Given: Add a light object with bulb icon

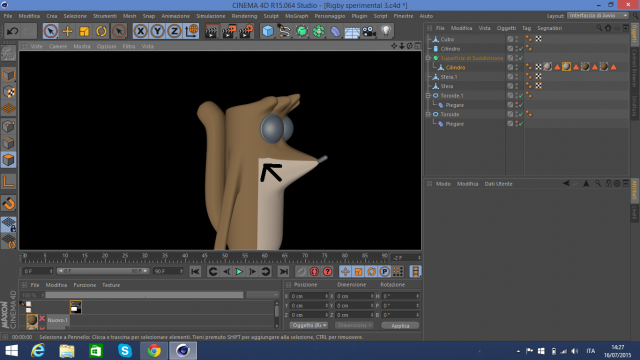Looking at the screenshot, I should coord(386,31).
